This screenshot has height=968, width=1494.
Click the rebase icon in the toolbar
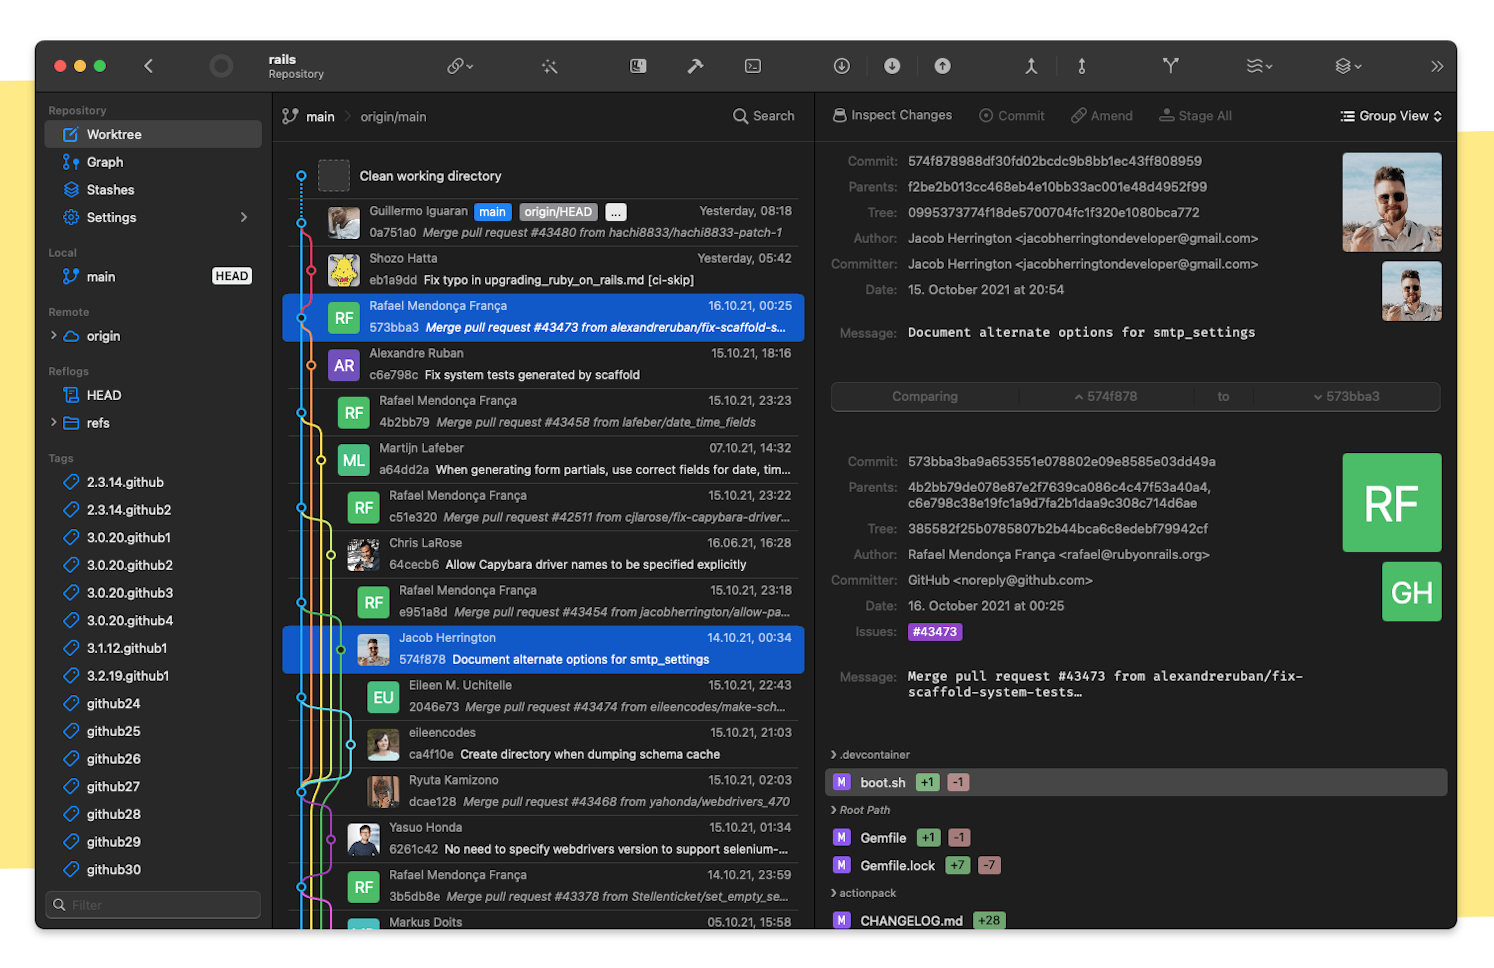pos(1081,66)
